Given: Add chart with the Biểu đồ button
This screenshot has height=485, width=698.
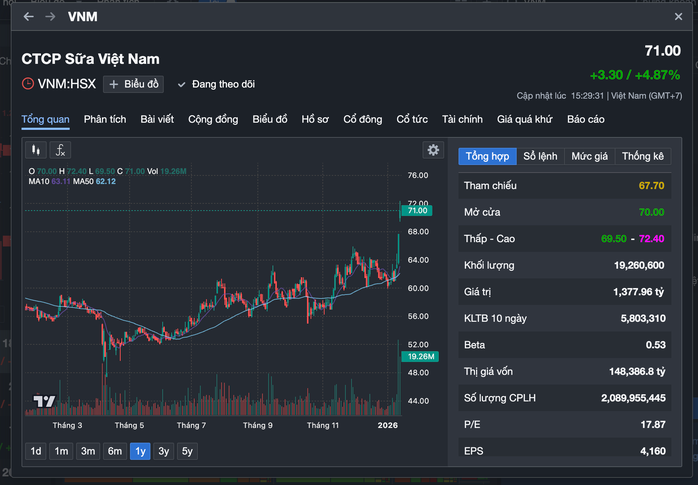Looking at the screenshot, I should coord(133,85).
